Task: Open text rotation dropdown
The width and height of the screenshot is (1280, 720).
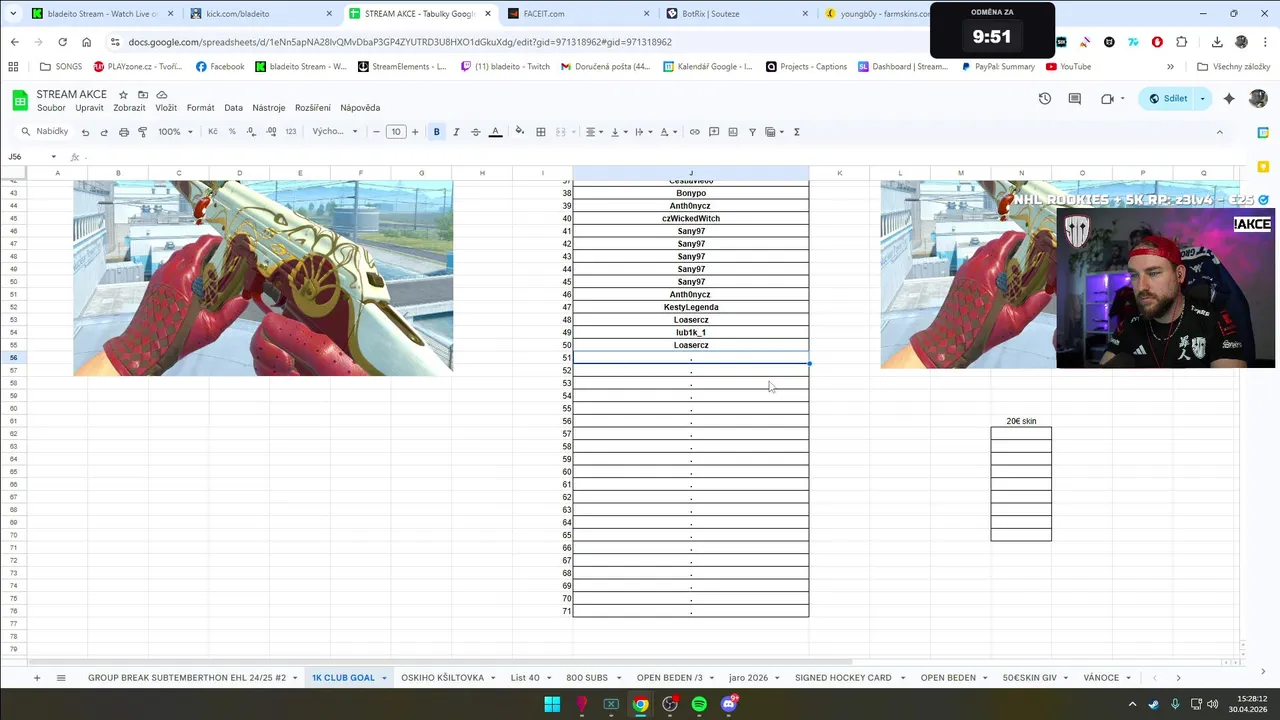Action: tap(668, 132)
